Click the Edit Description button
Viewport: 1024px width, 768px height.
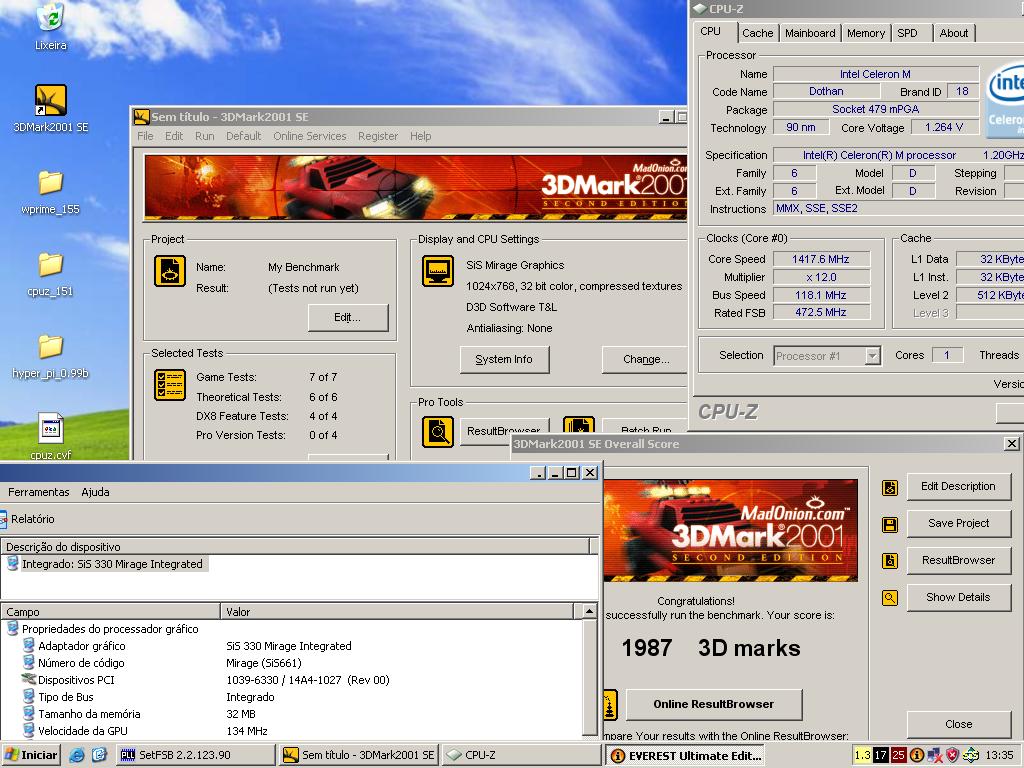pos(959,487)
